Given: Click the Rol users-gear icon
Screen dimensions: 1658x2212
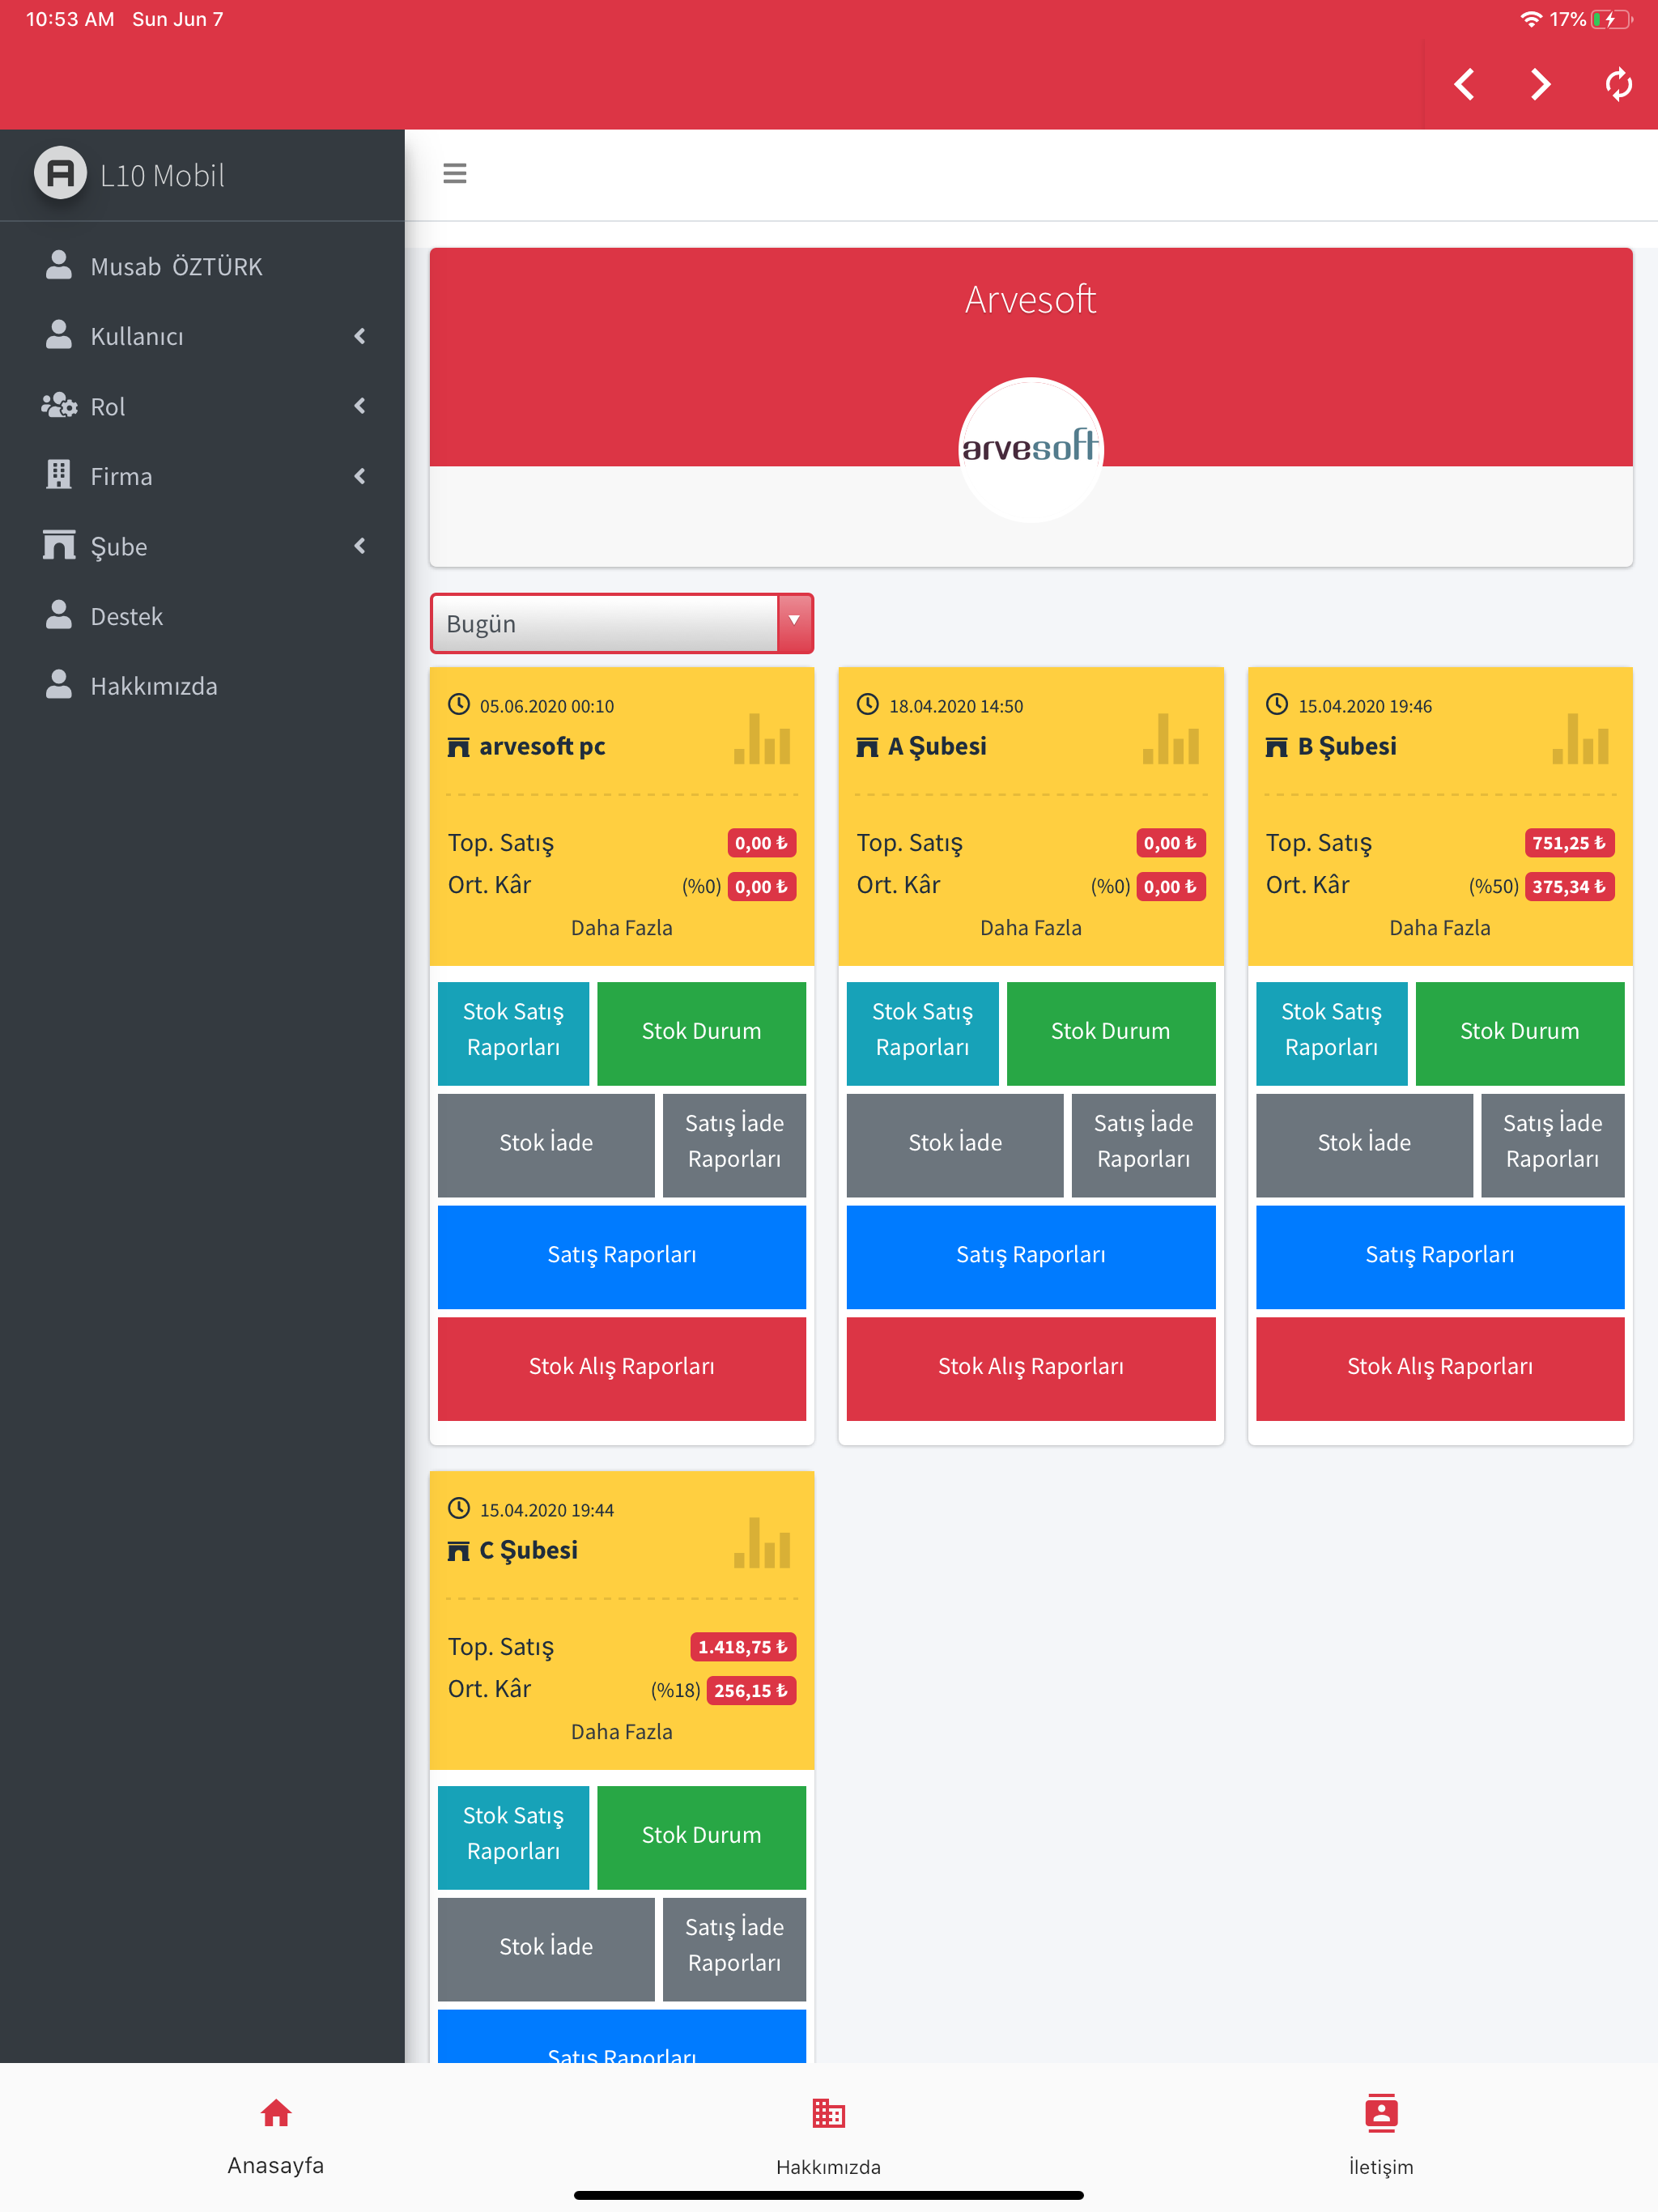Looking at the screenshot, I should point(59,405).
